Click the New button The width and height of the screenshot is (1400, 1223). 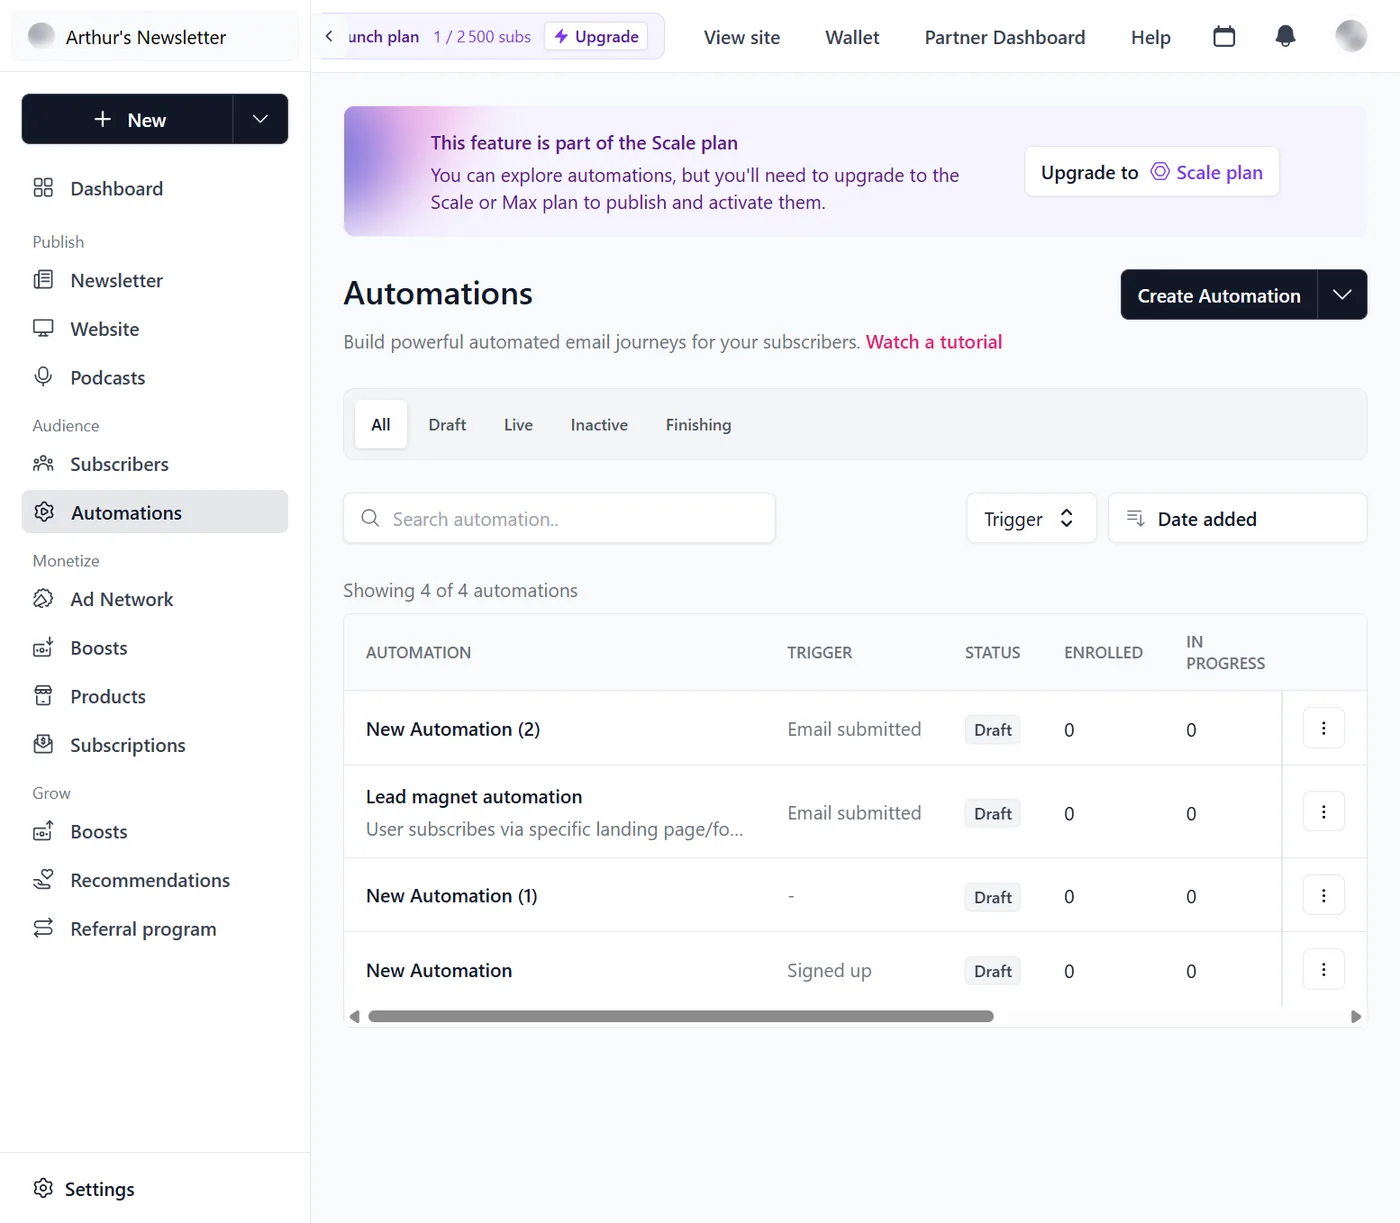128,119
